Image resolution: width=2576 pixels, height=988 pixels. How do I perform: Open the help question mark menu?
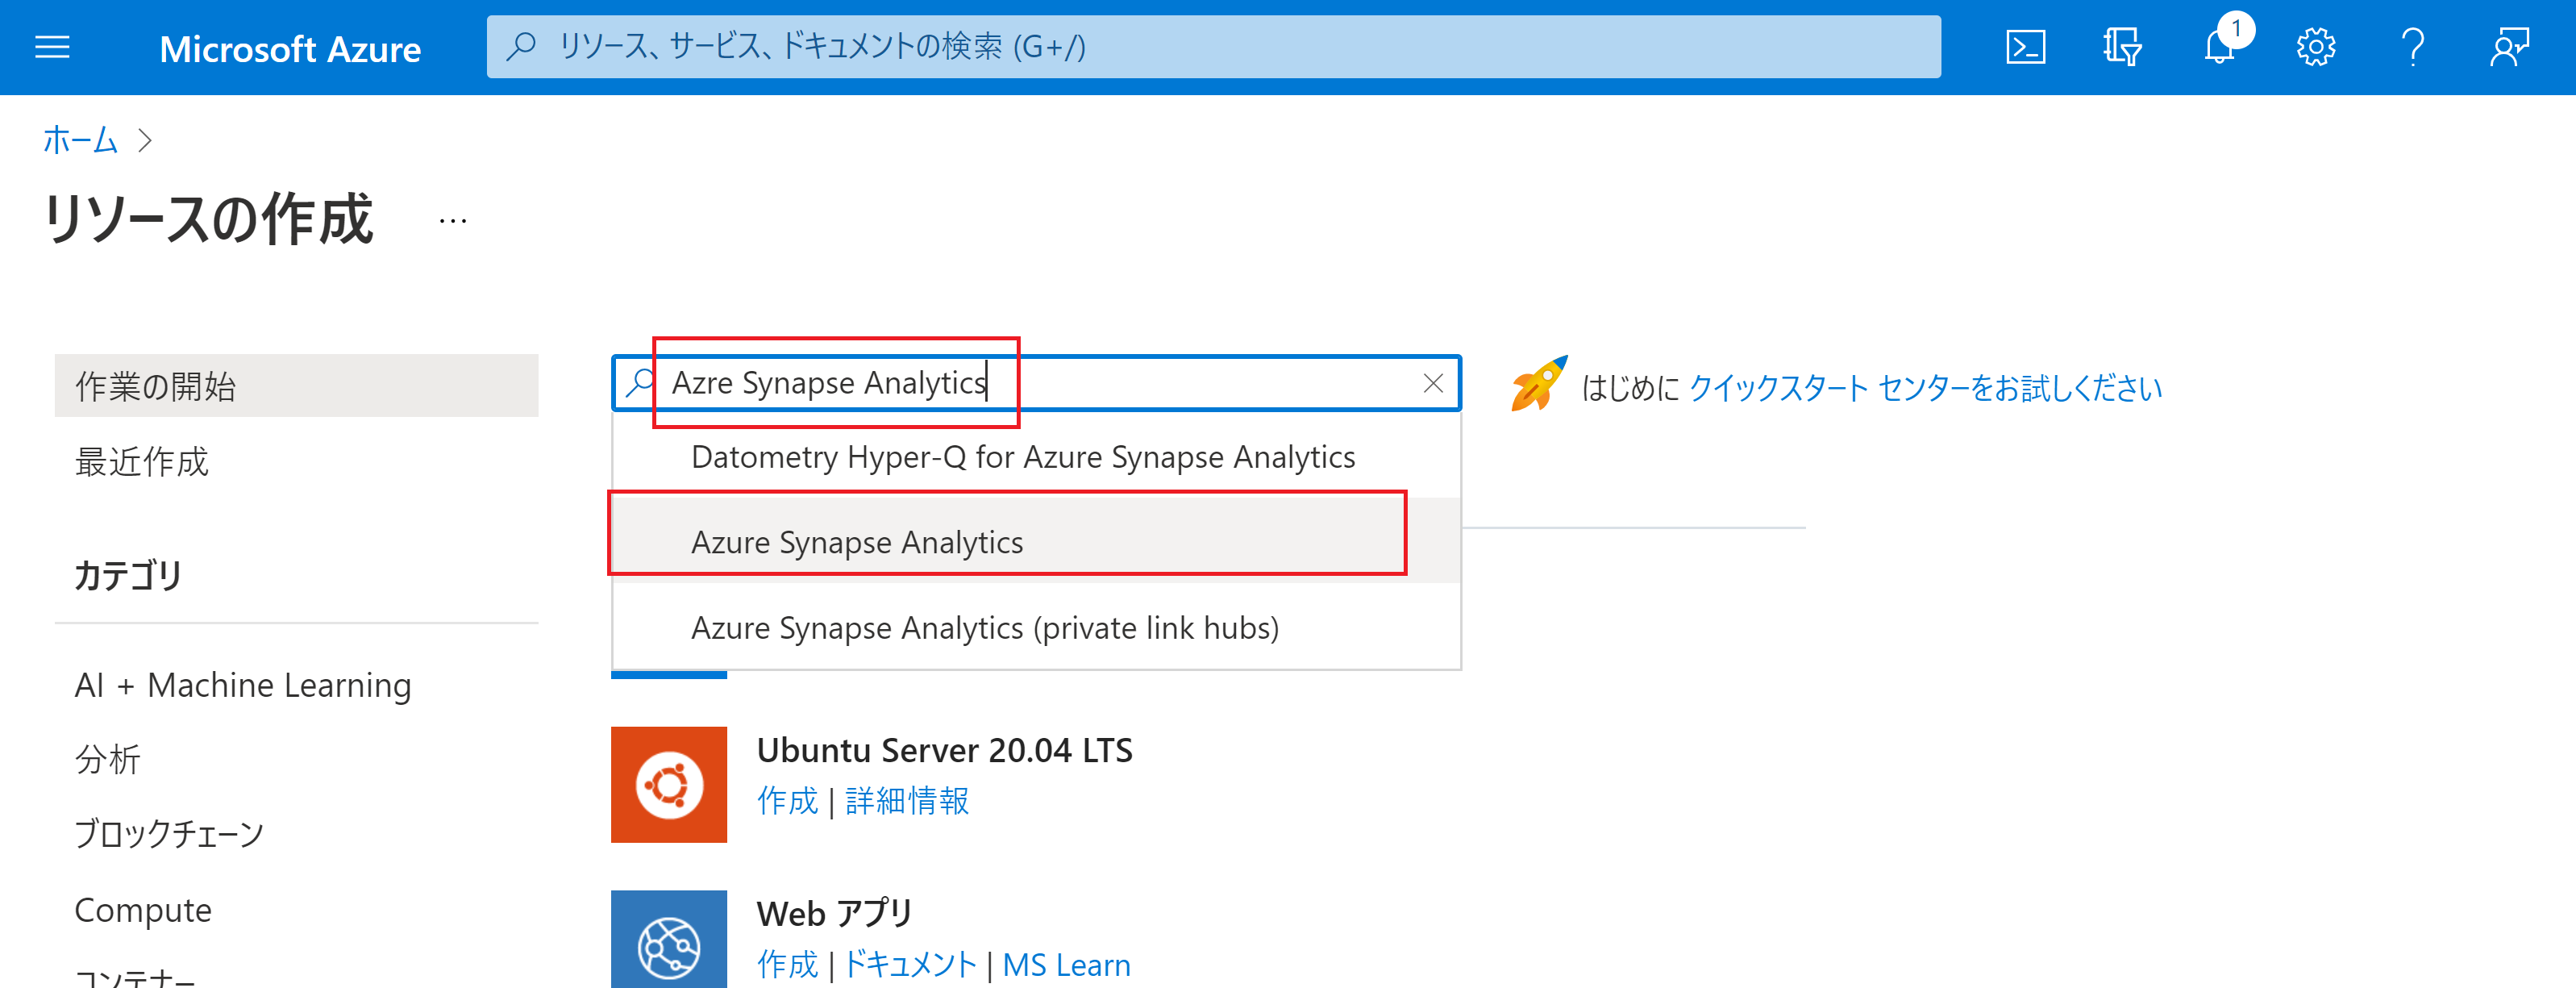pos(2412,47)
